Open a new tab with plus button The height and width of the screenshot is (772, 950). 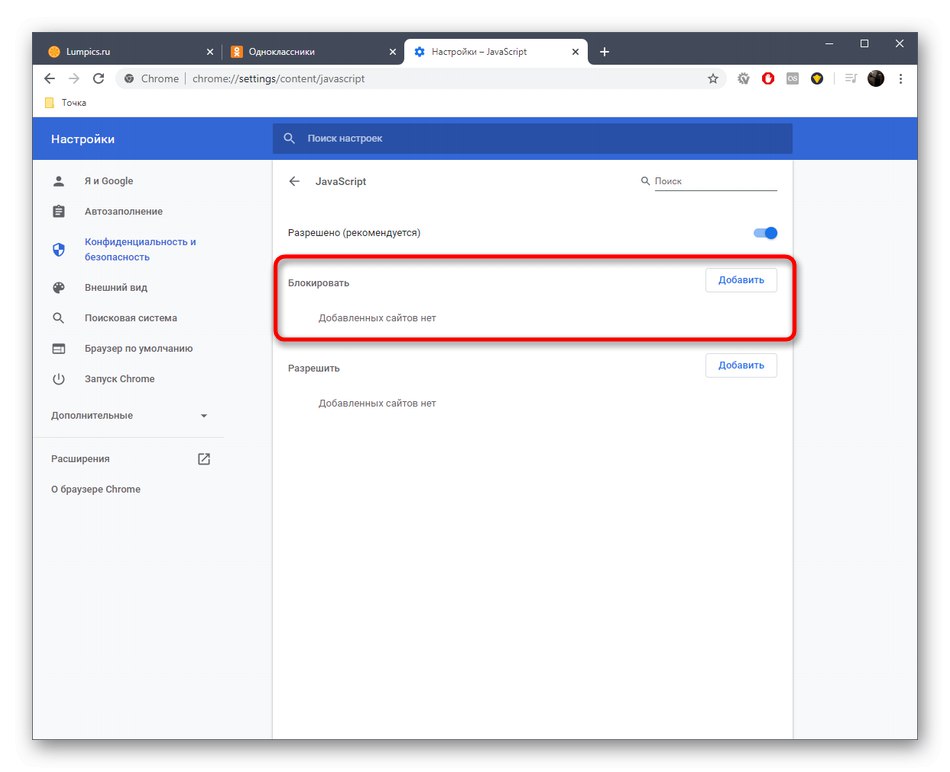(604, 52)
